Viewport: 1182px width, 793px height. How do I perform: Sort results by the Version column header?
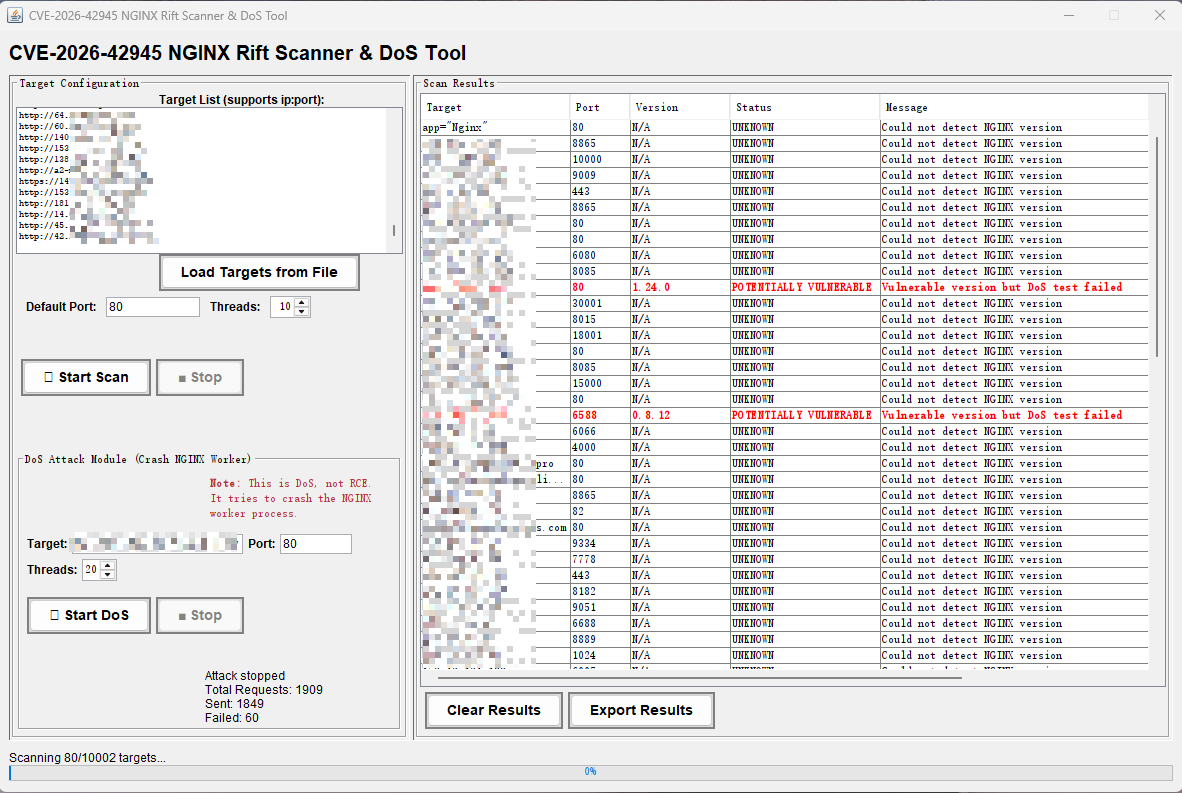(679, 107)
